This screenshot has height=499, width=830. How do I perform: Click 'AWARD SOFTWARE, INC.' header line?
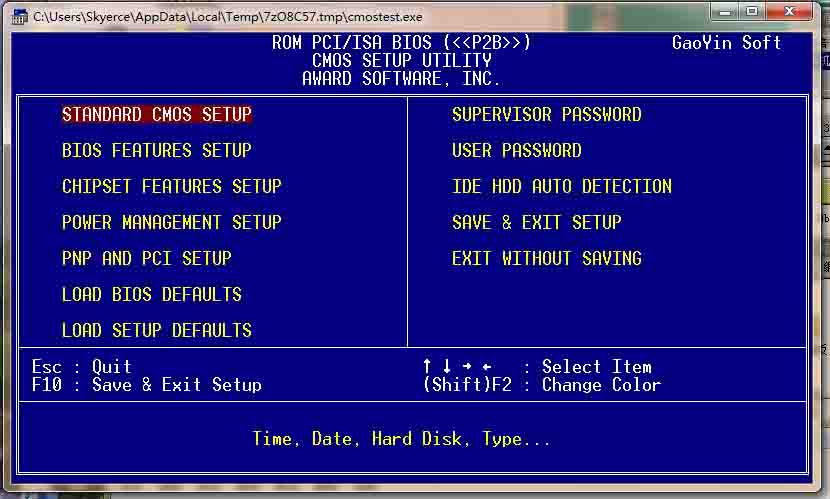coord(401,78)
